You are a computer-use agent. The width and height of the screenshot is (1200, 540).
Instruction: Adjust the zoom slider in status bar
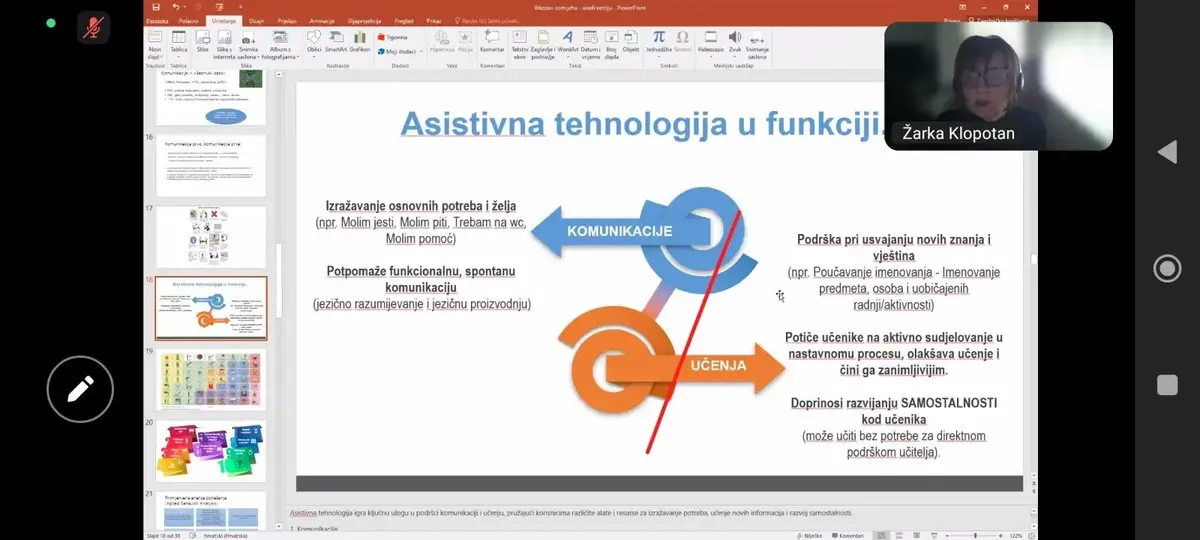[975, 535]
